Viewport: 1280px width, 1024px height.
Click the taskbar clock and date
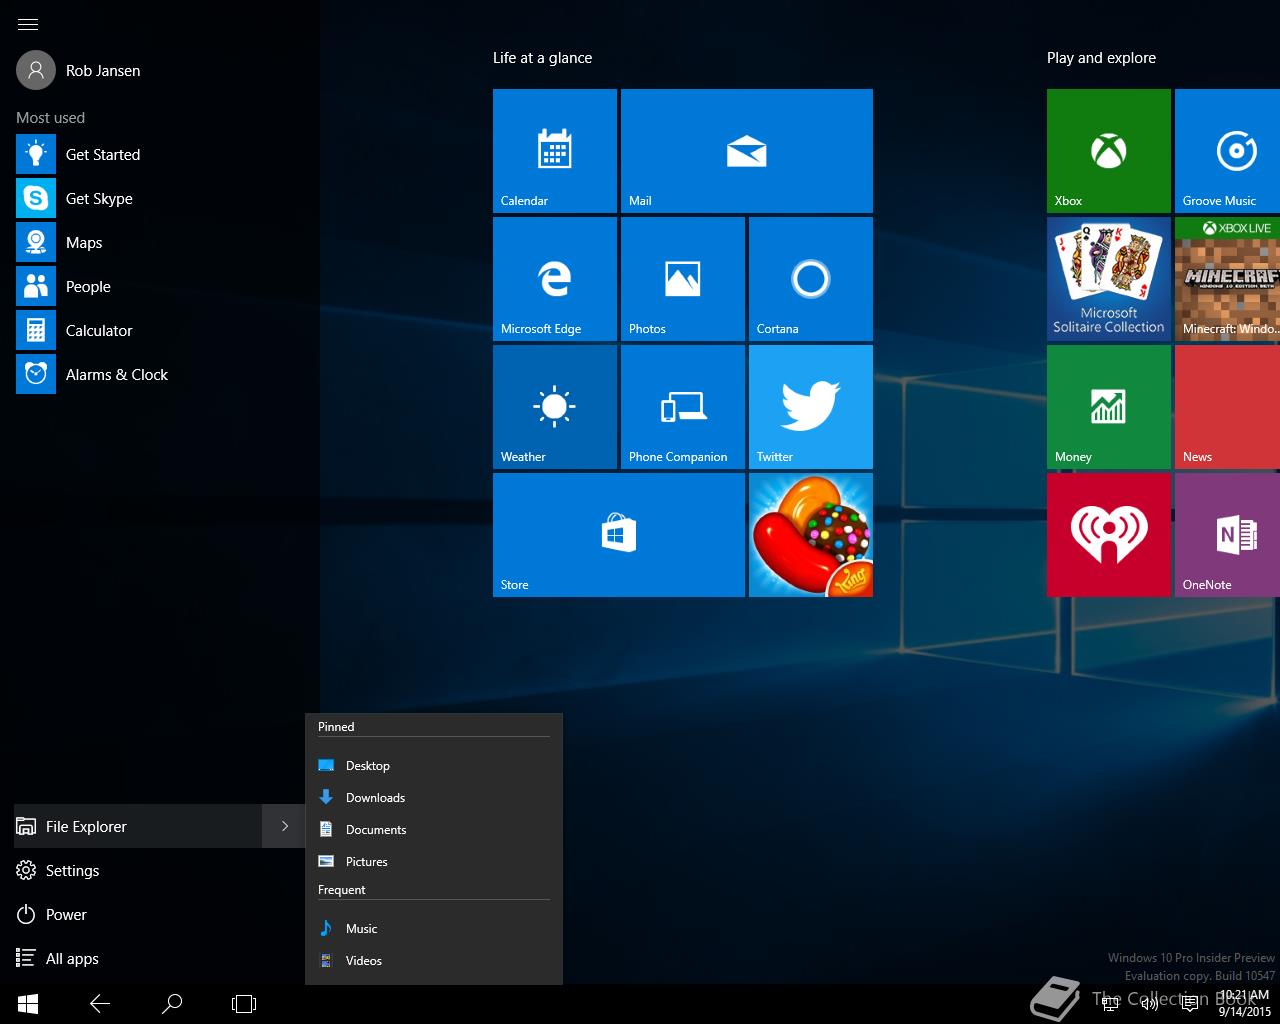coord(1244,1004)
